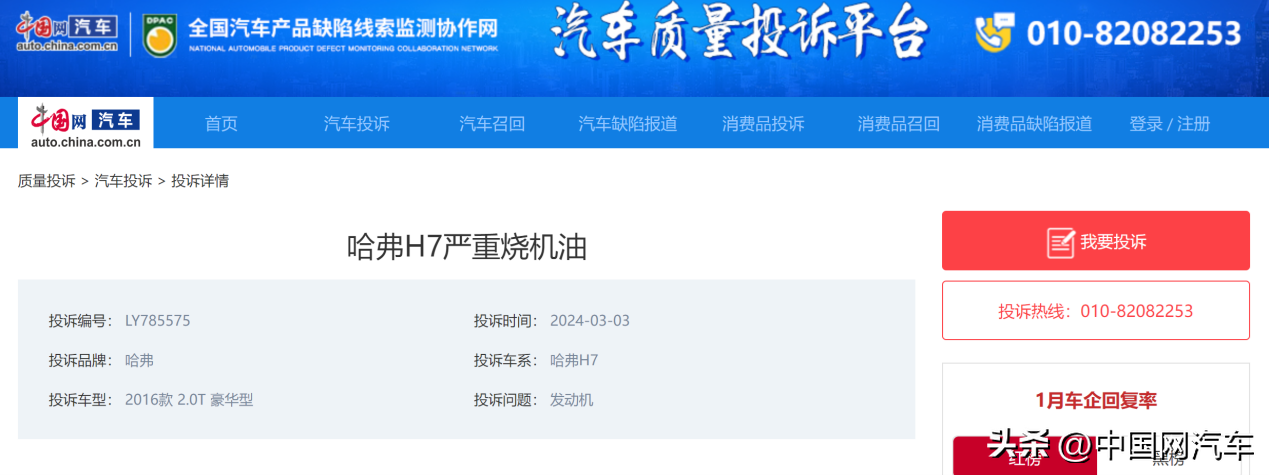Click the complaint number LY785575
Viewport: 1269px width, 475px height.
158,321
